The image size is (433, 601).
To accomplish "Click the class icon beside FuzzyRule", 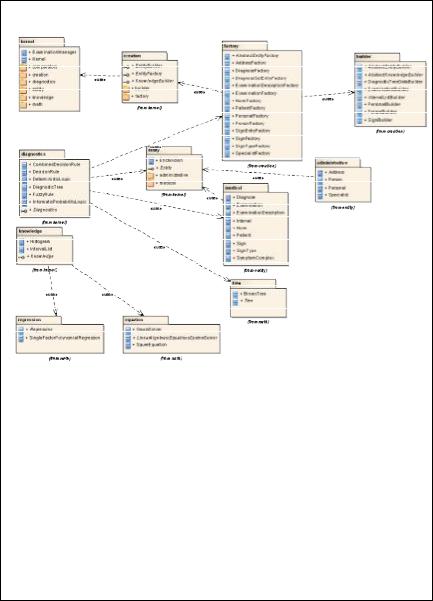I will tap(24, 194).
